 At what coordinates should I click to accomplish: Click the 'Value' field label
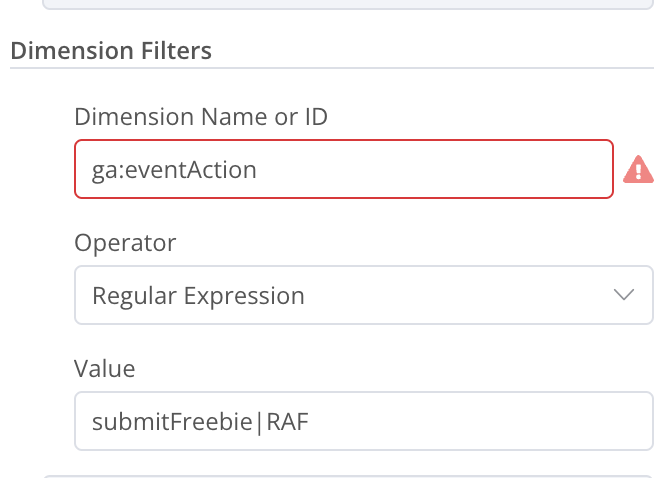104,369
